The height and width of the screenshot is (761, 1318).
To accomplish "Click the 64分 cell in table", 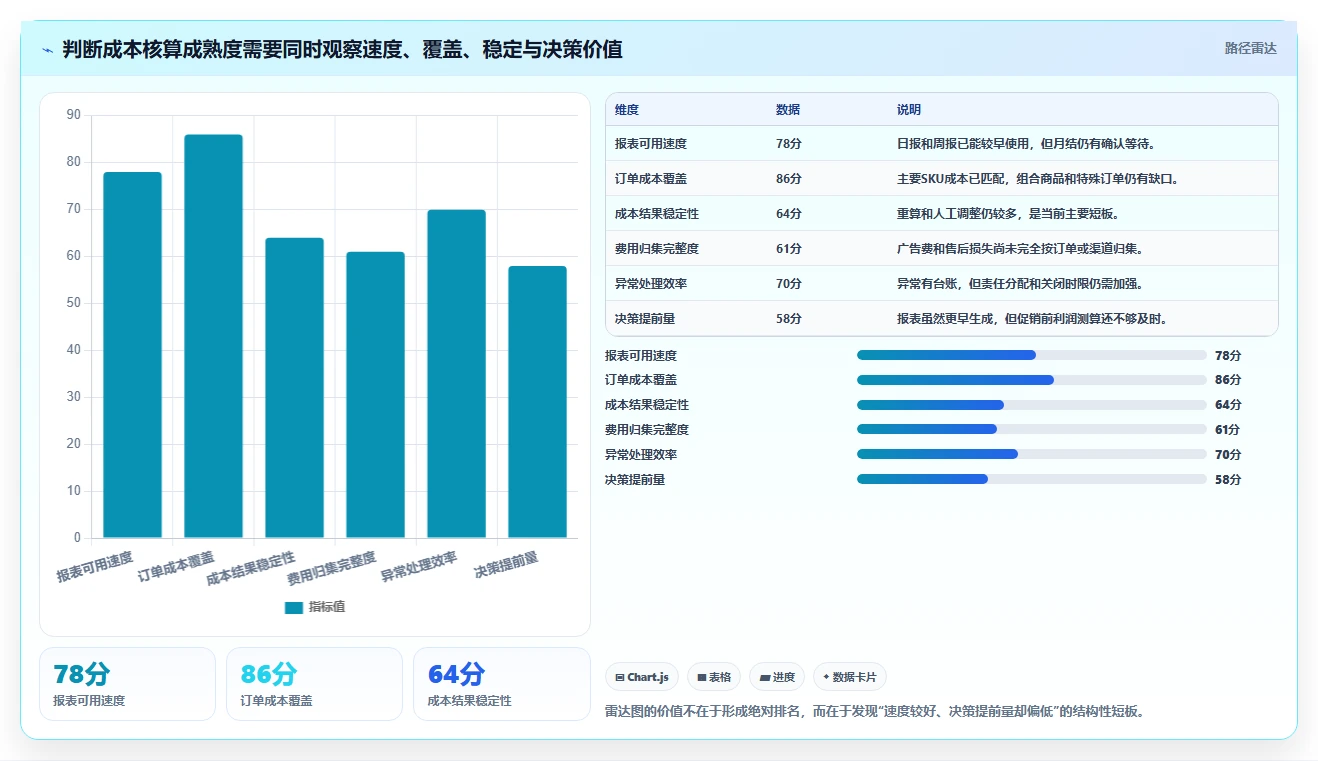I will click(x=788, y=214).
